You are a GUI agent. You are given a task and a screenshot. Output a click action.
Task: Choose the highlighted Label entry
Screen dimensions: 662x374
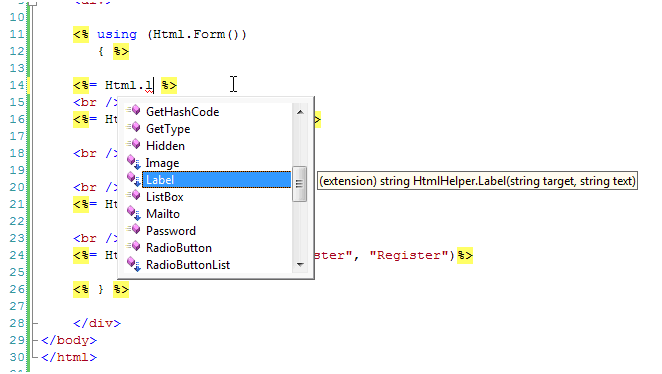[217, 180]
